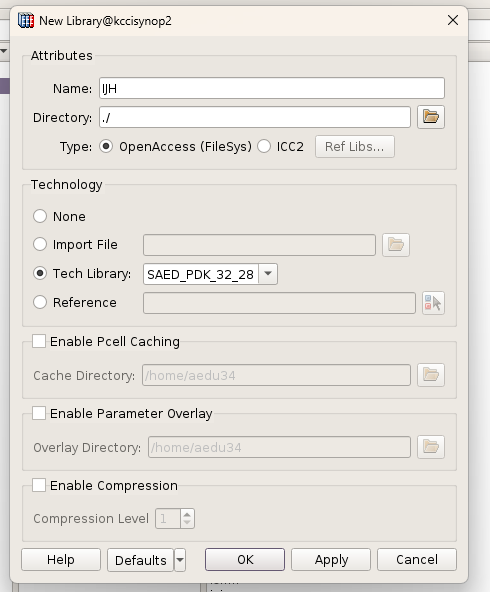Click the New Library title bar icon
This screenshot has height=592, width=490.
pos(26,20)
